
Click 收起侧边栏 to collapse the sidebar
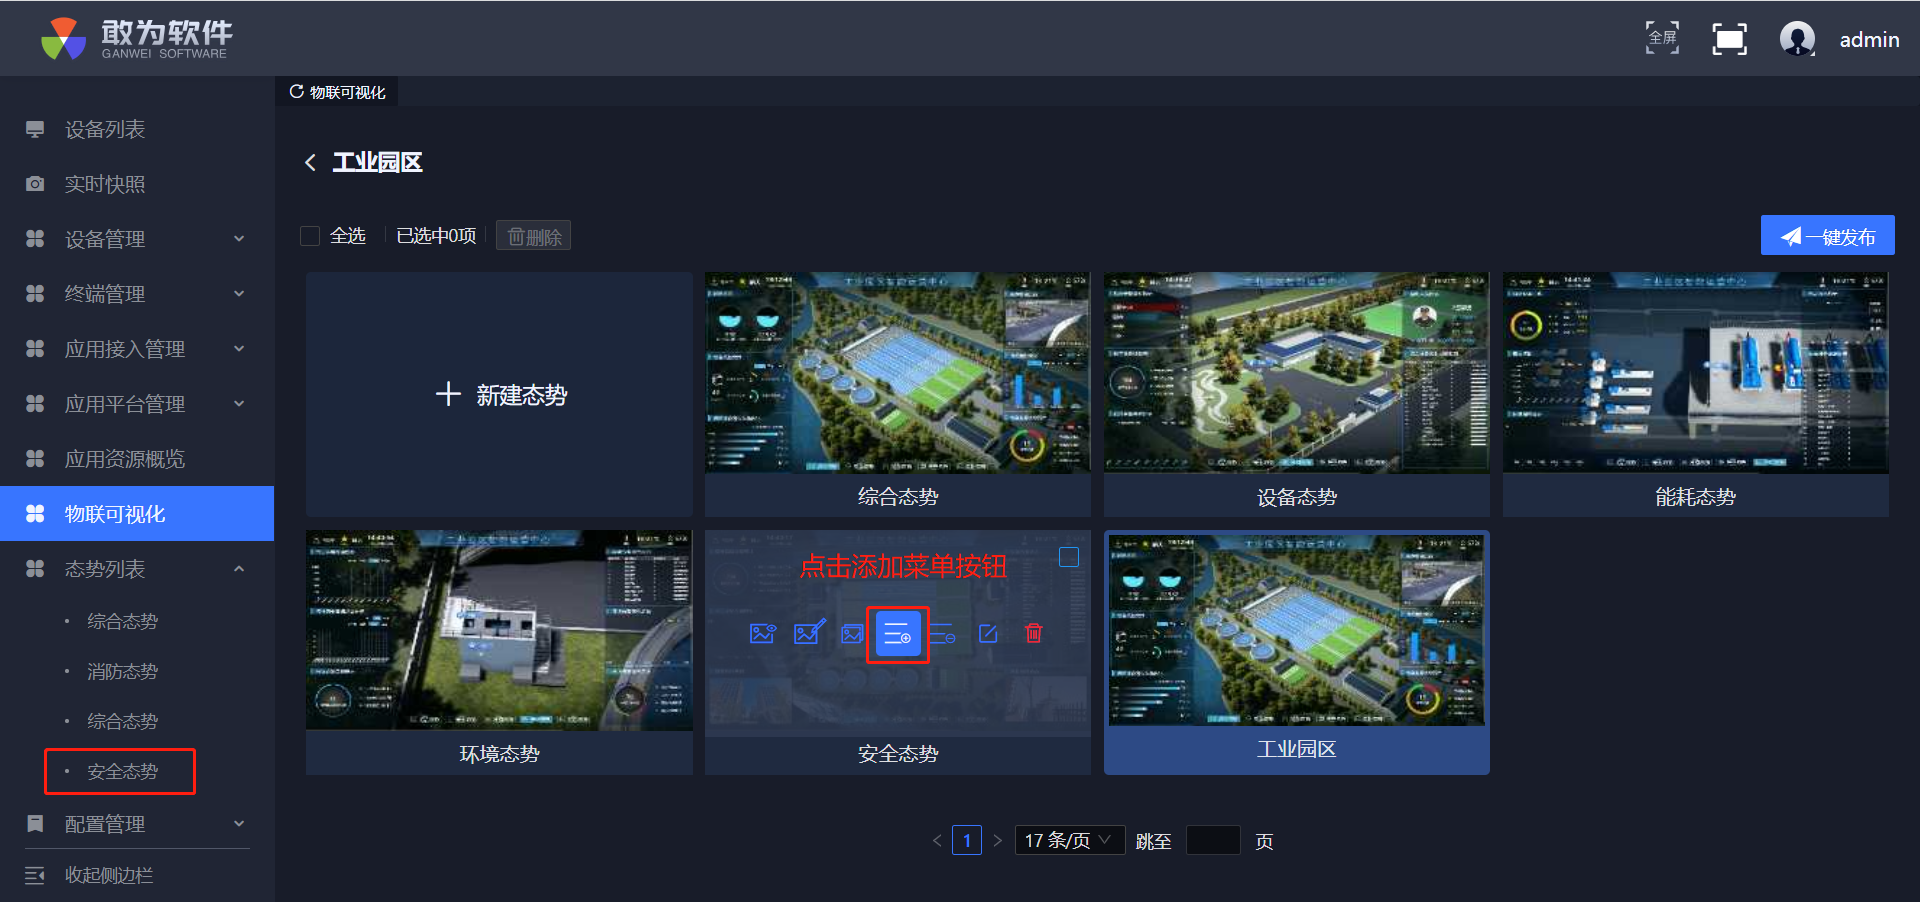pos(109,876)
